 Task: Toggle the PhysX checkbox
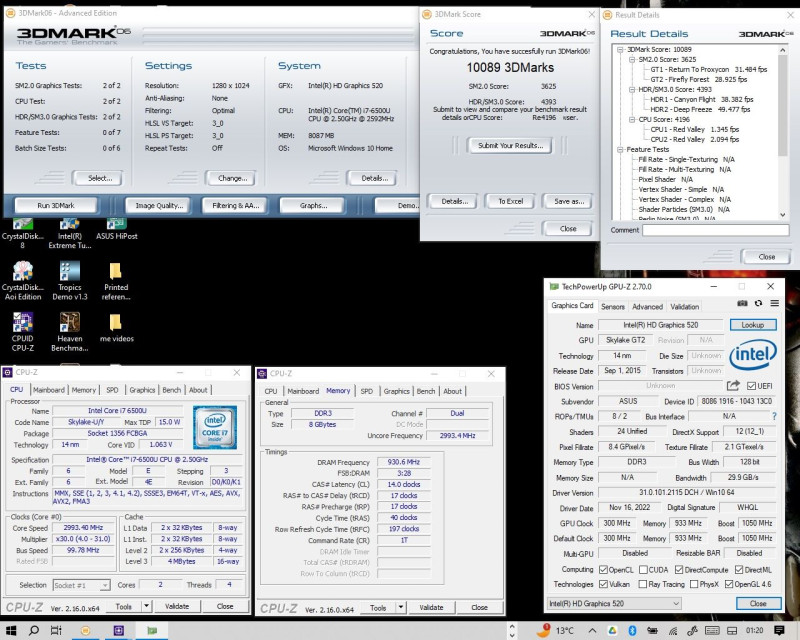694,584
